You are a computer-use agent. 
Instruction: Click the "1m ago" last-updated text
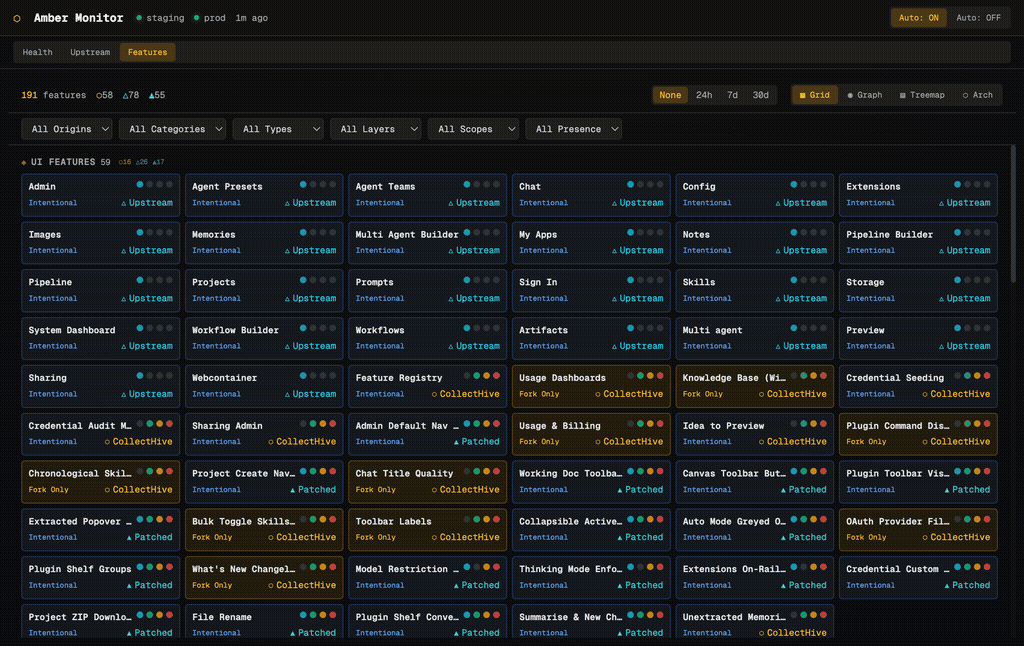(x=251, y=18)
